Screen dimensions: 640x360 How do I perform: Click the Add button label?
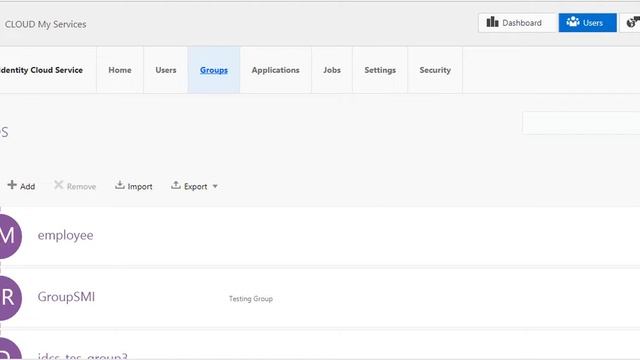pyautogui.click(x=27, y=187)
